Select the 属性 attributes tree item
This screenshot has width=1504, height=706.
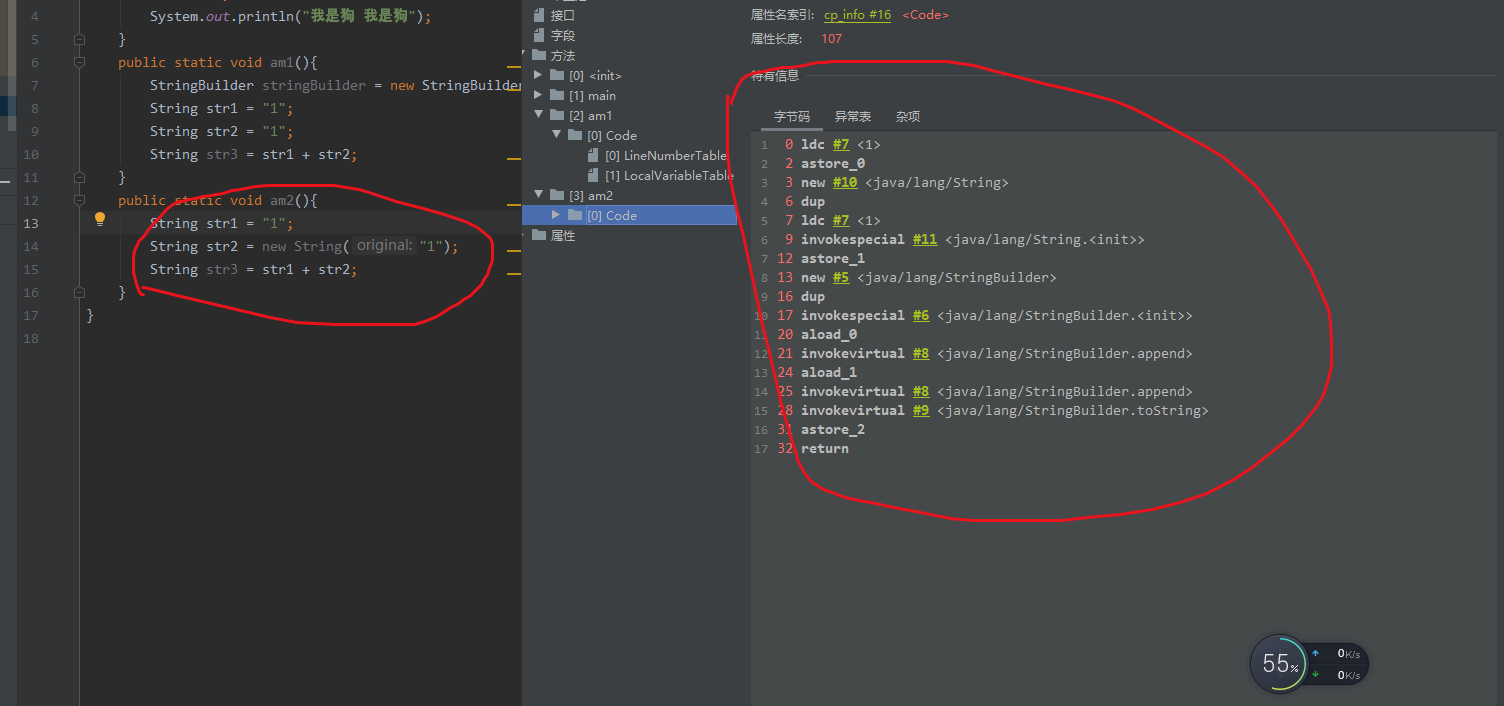coord(563,235)
